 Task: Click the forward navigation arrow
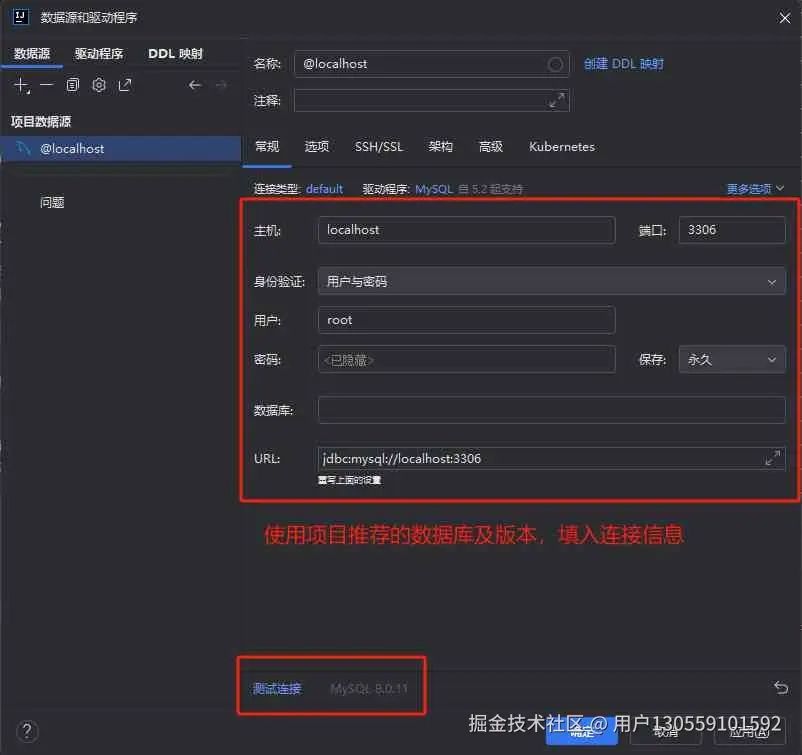222,85
